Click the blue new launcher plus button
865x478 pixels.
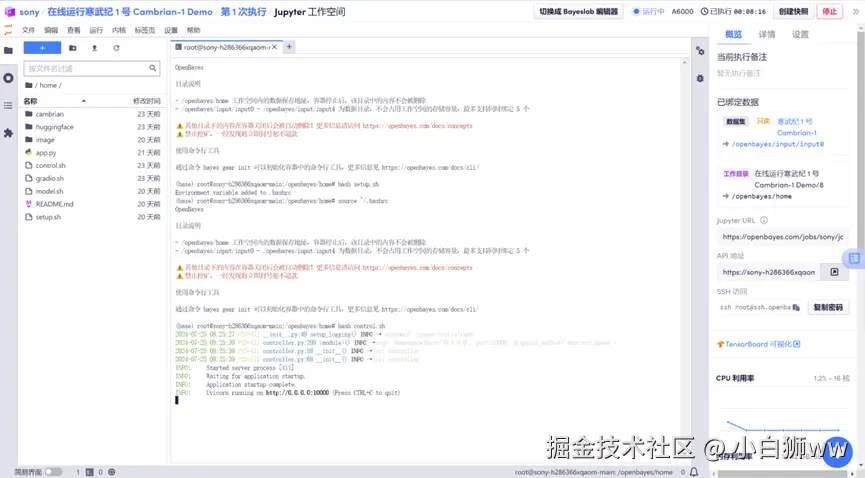click(x=42, y=48)
